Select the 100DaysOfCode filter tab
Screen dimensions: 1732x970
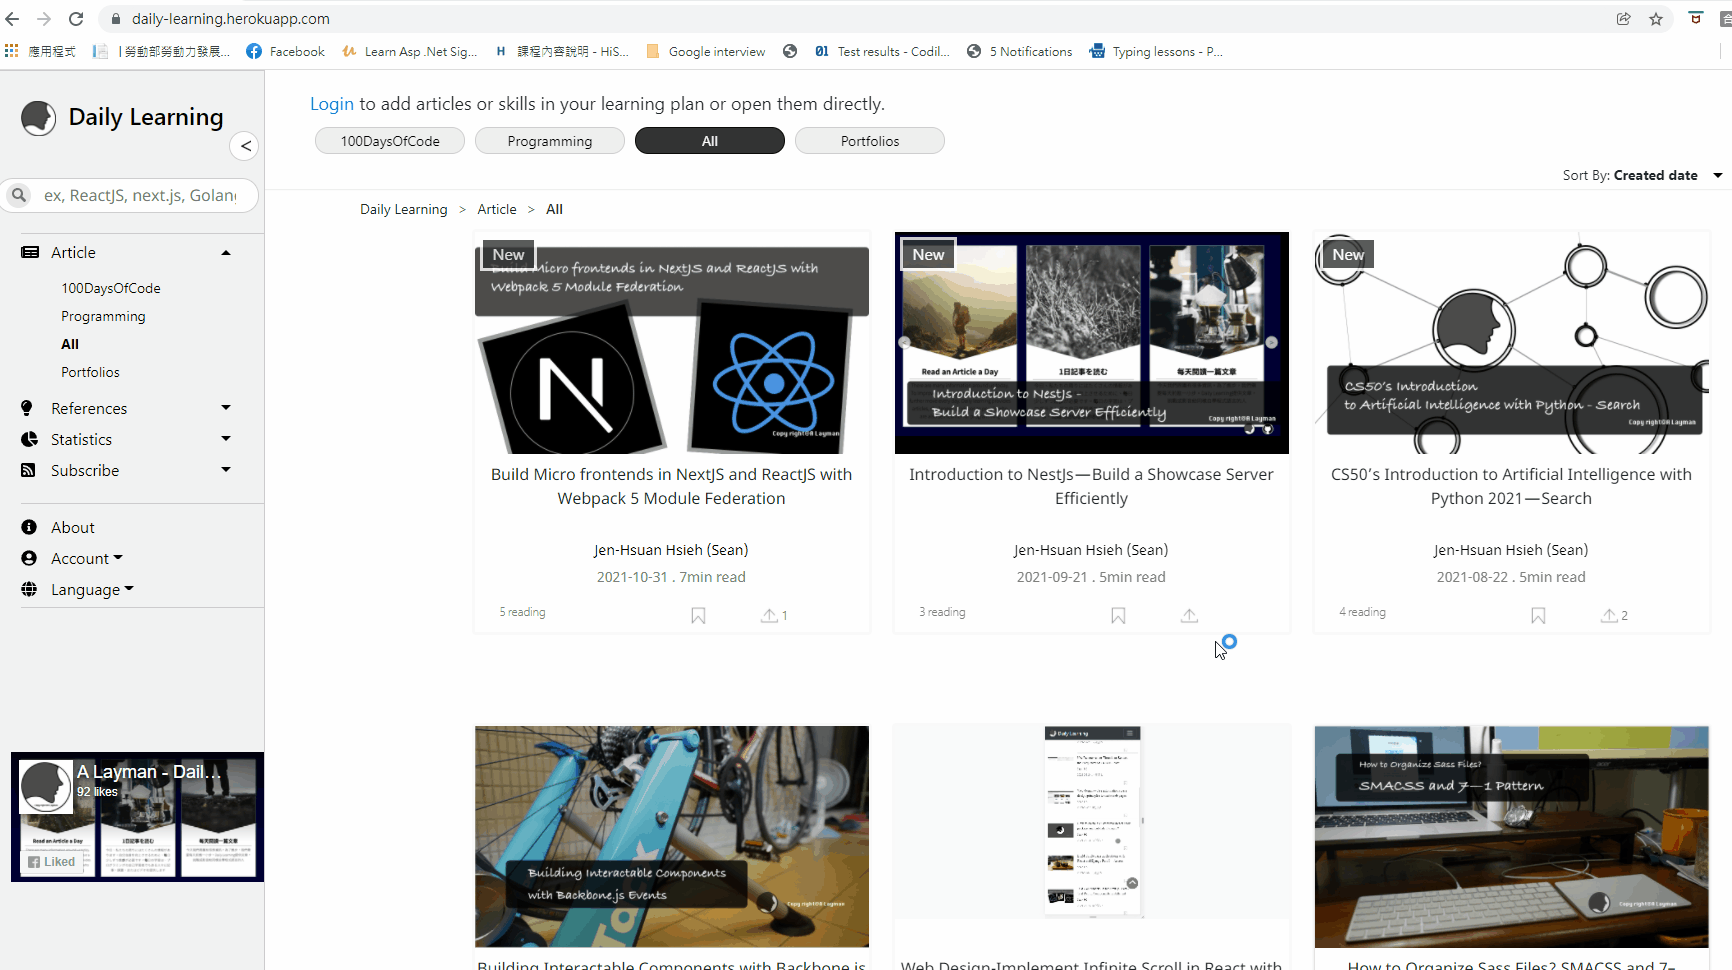click(x=390, y=141)
